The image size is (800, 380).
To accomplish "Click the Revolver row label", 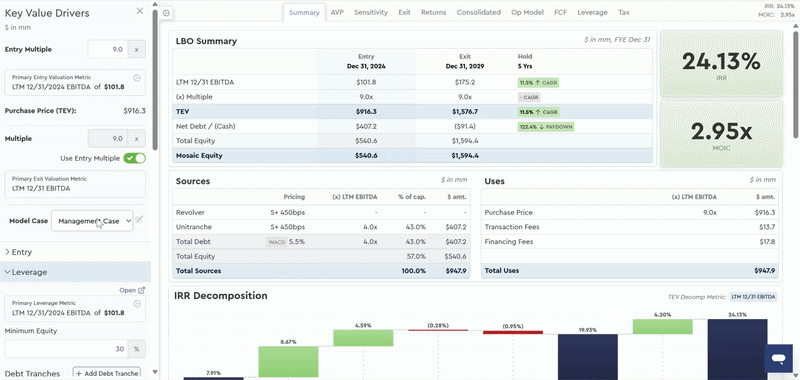I will click(x=189, y=212).
